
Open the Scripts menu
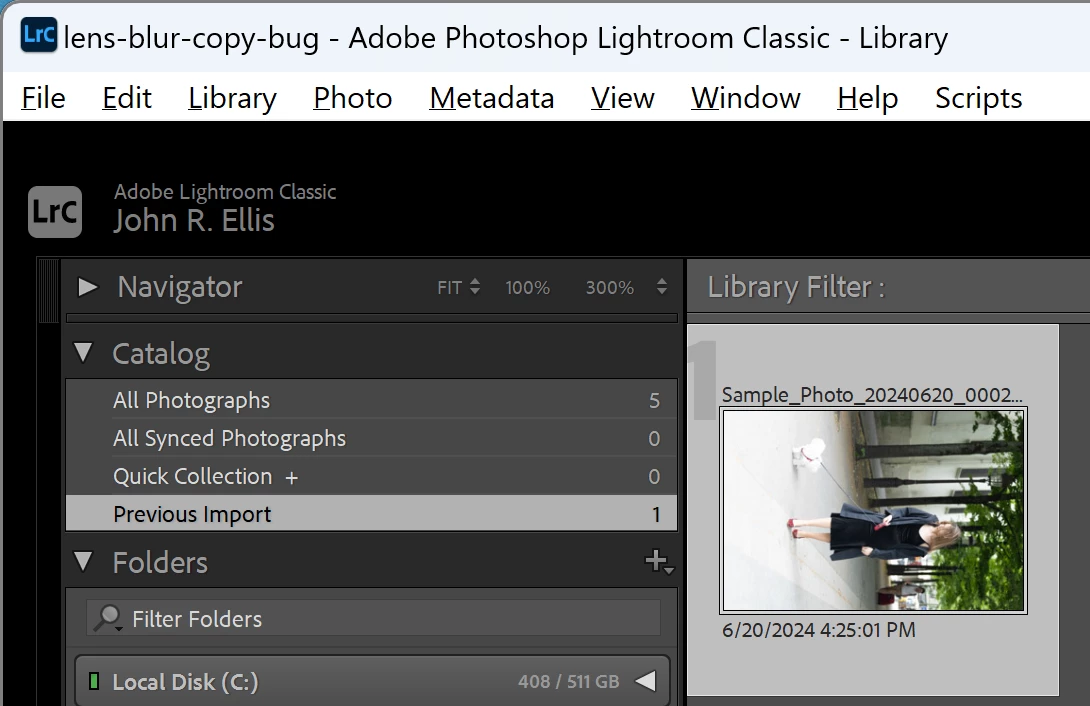(978, 98)
